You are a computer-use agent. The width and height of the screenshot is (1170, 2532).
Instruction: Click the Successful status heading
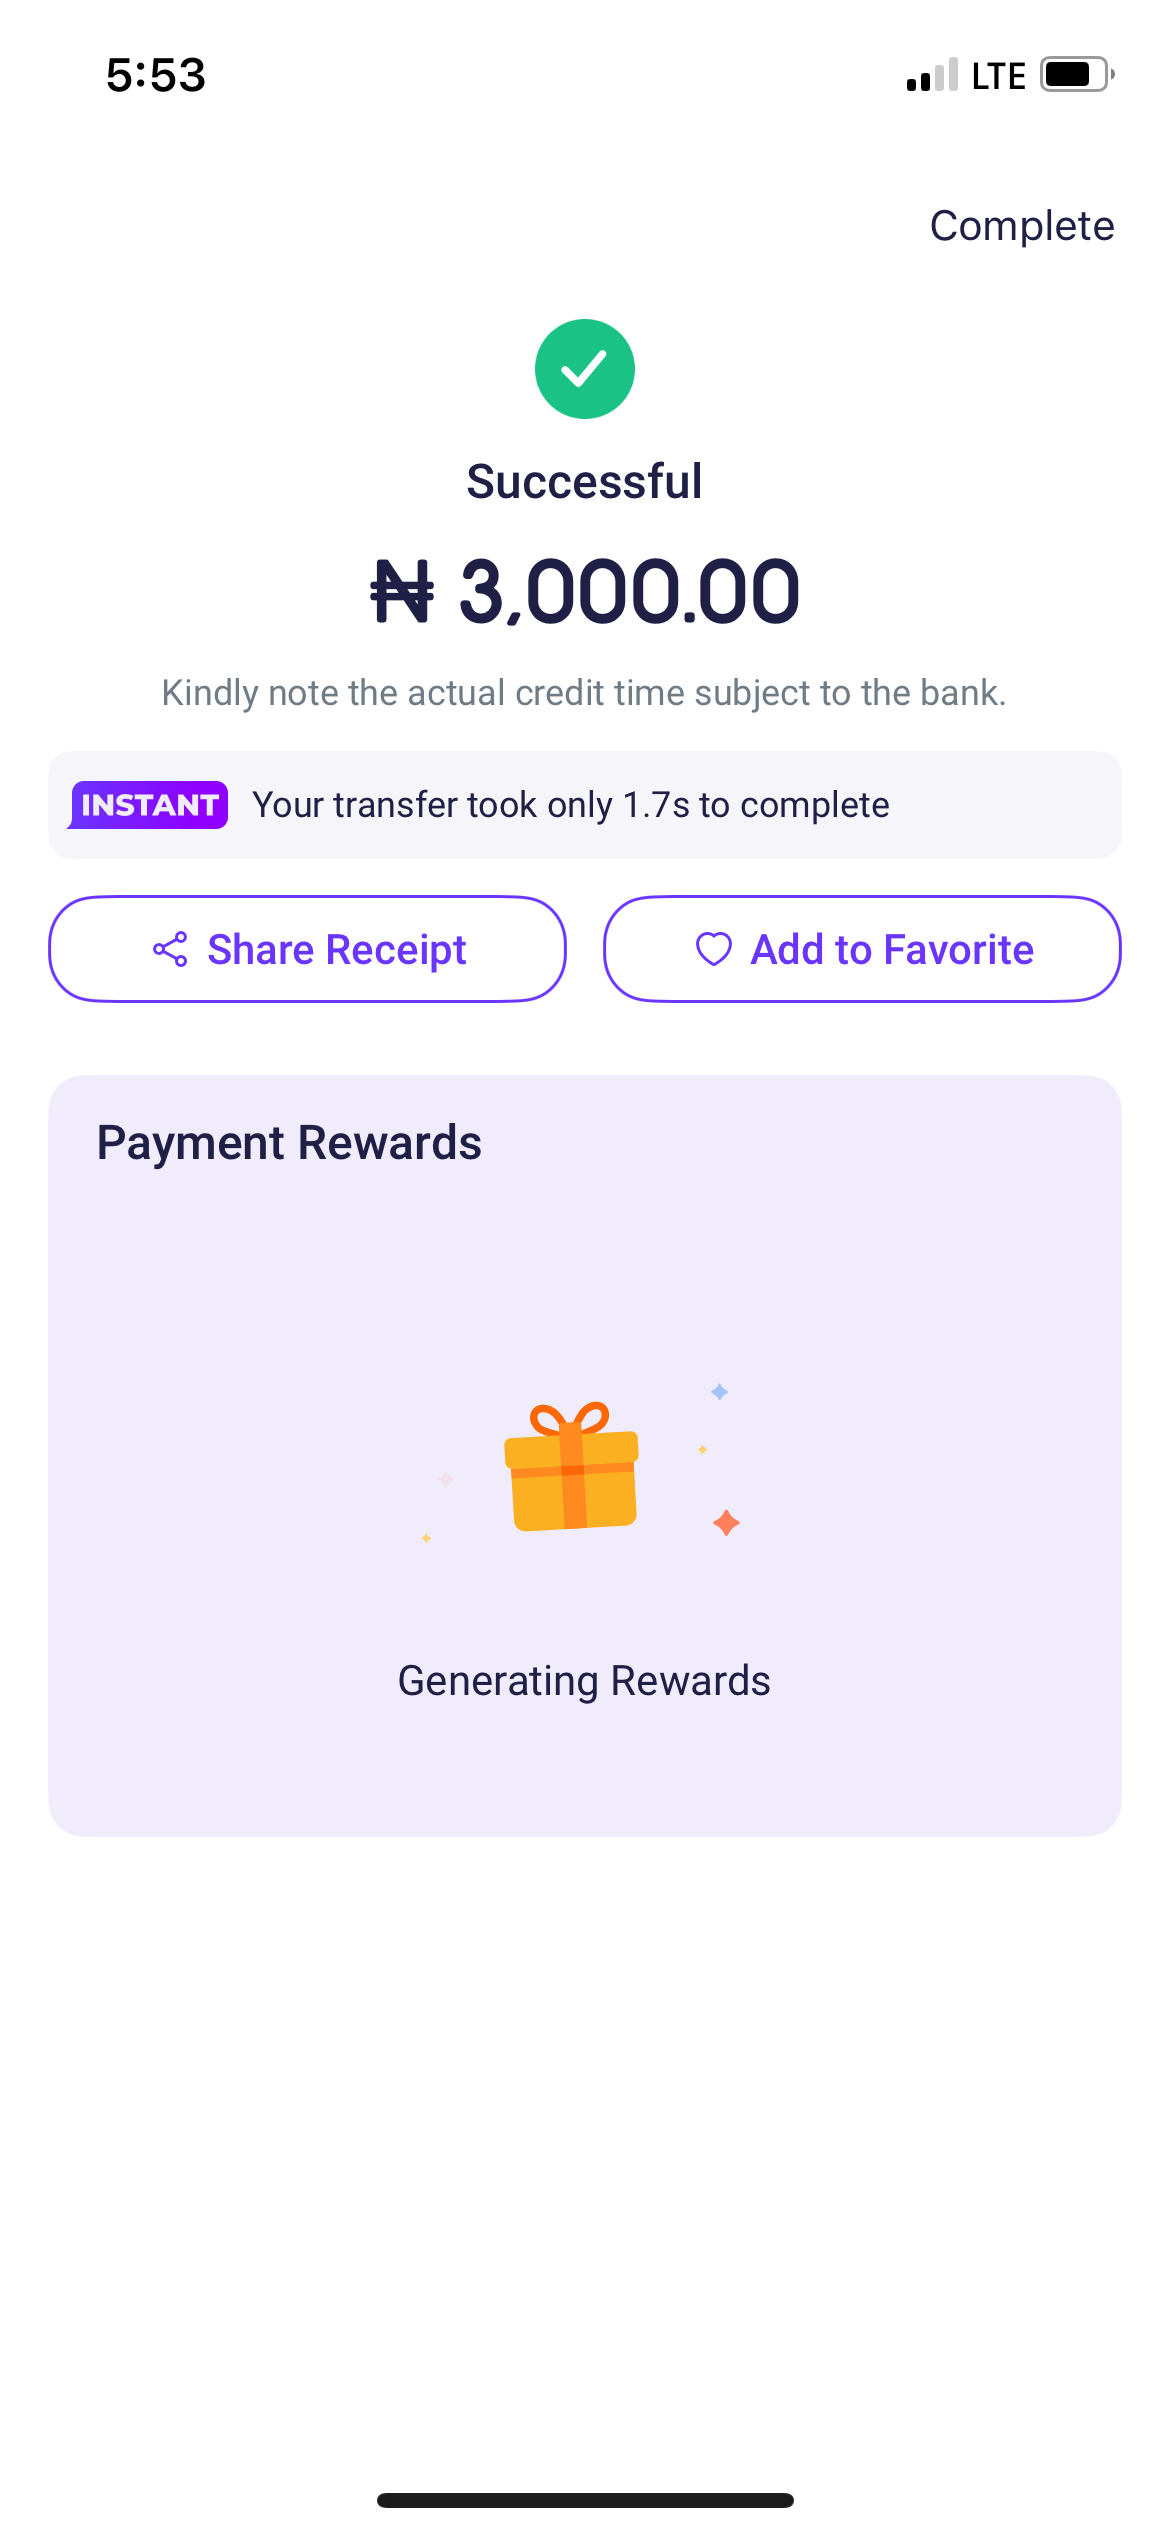click(585, 482)
